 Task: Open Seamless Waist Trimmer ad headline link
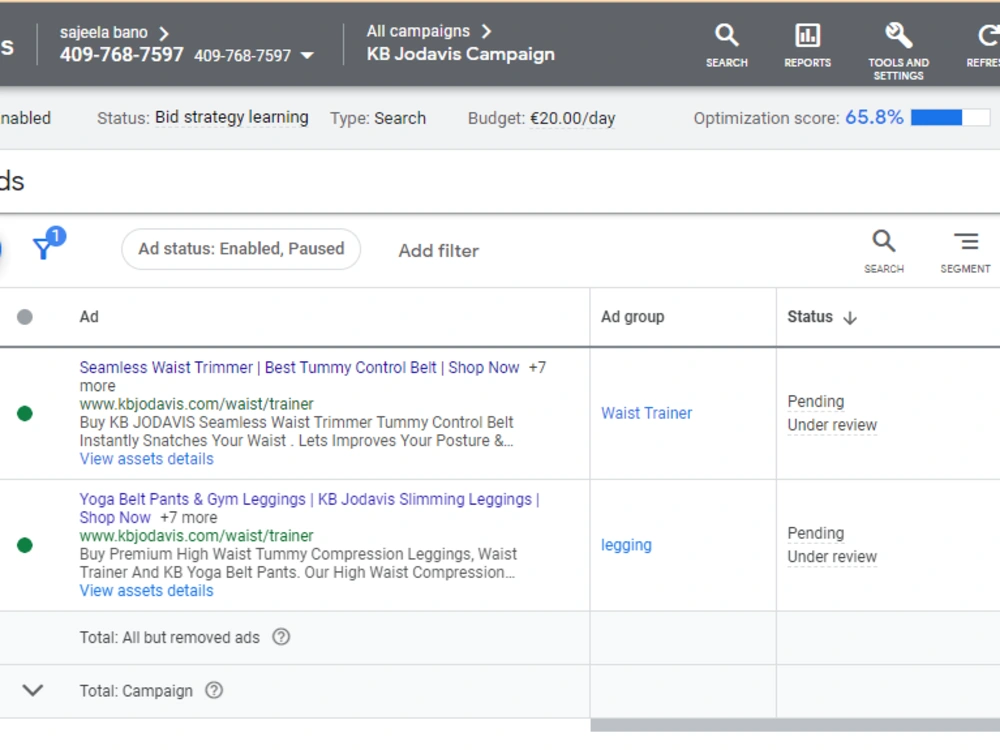299,367
